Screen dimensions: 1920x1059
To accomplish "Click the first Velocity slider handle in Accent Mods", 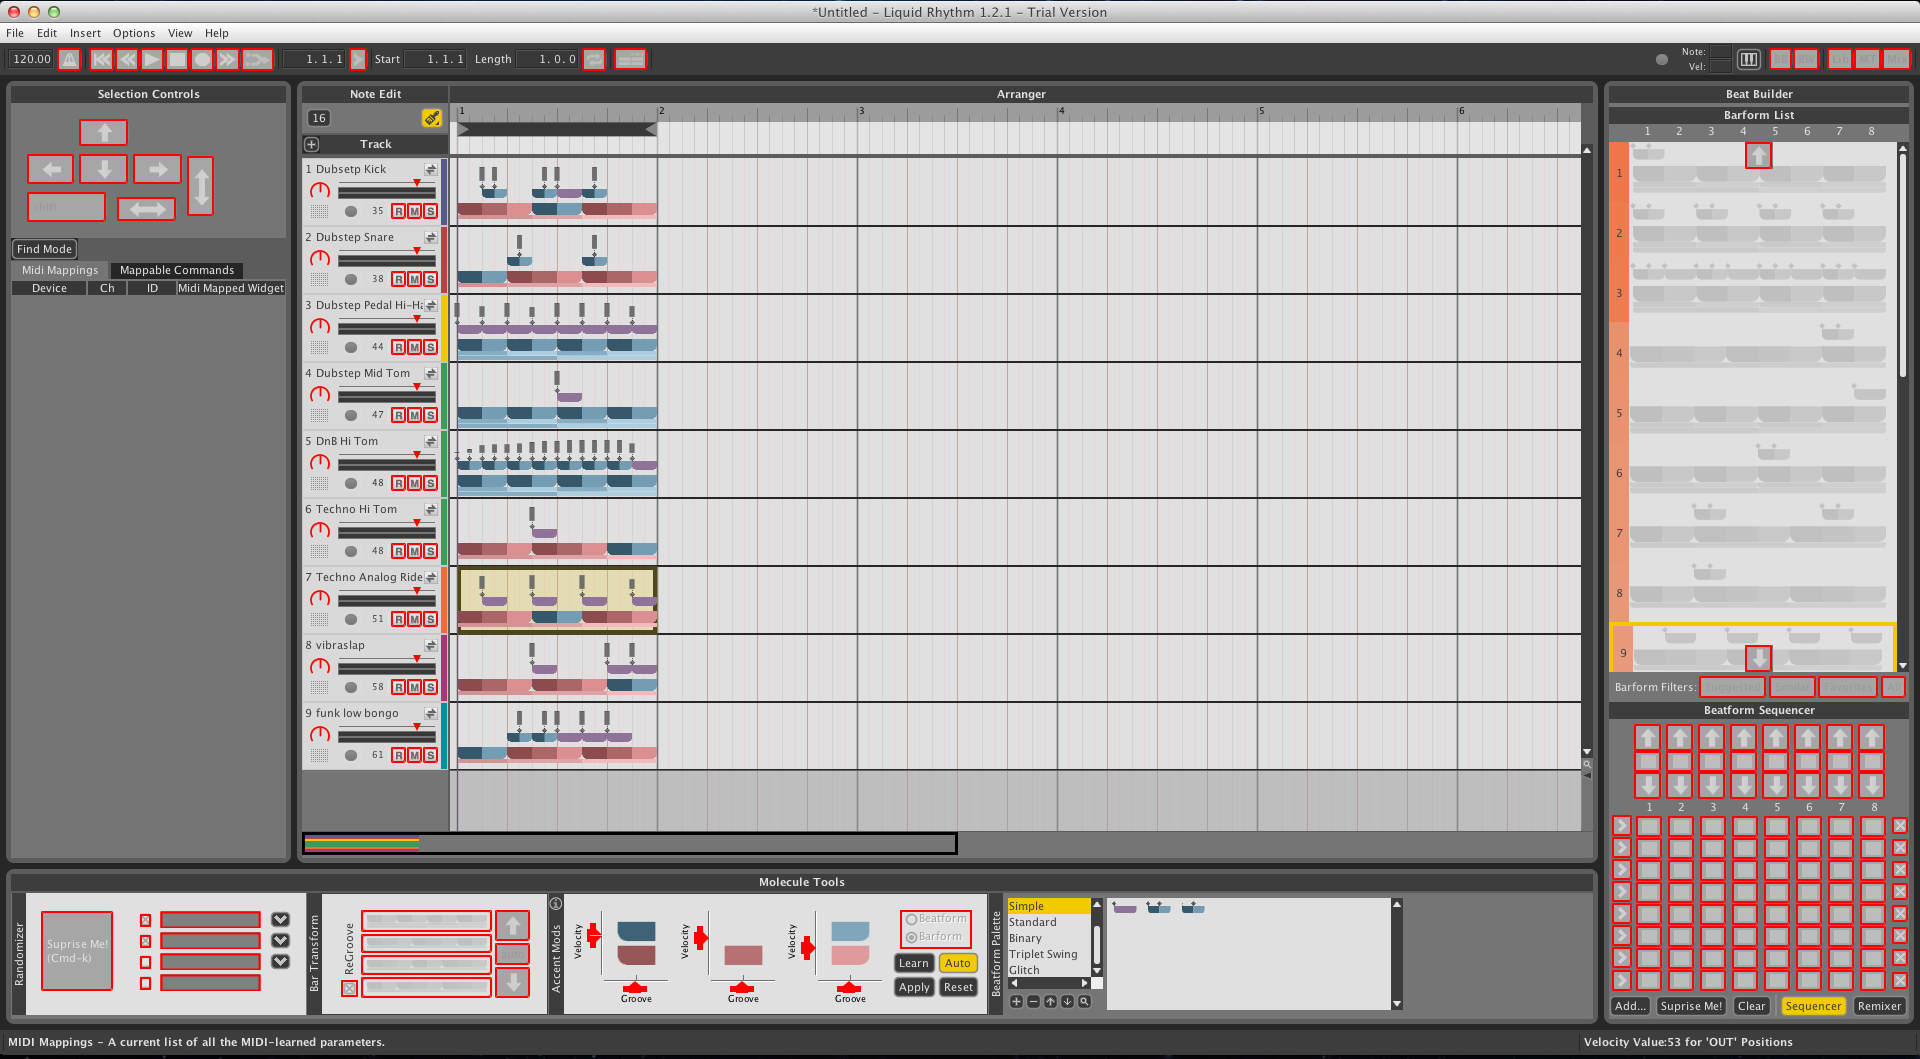I will coord(593,936).
